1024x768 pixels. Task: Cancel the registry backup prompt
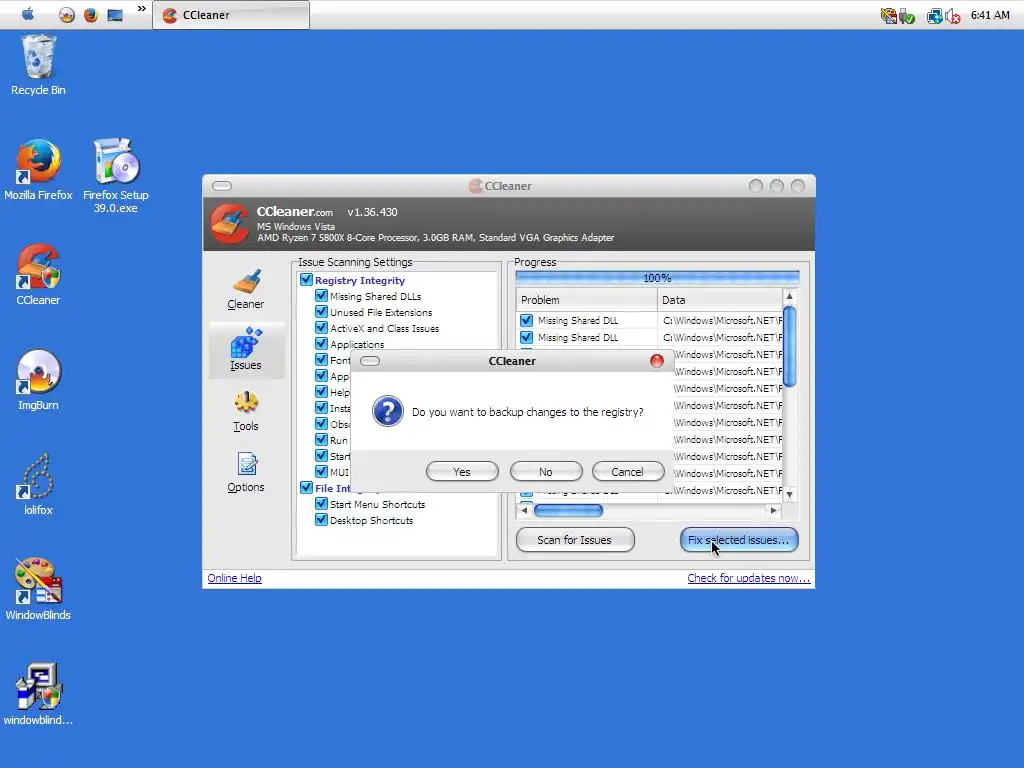628,472
